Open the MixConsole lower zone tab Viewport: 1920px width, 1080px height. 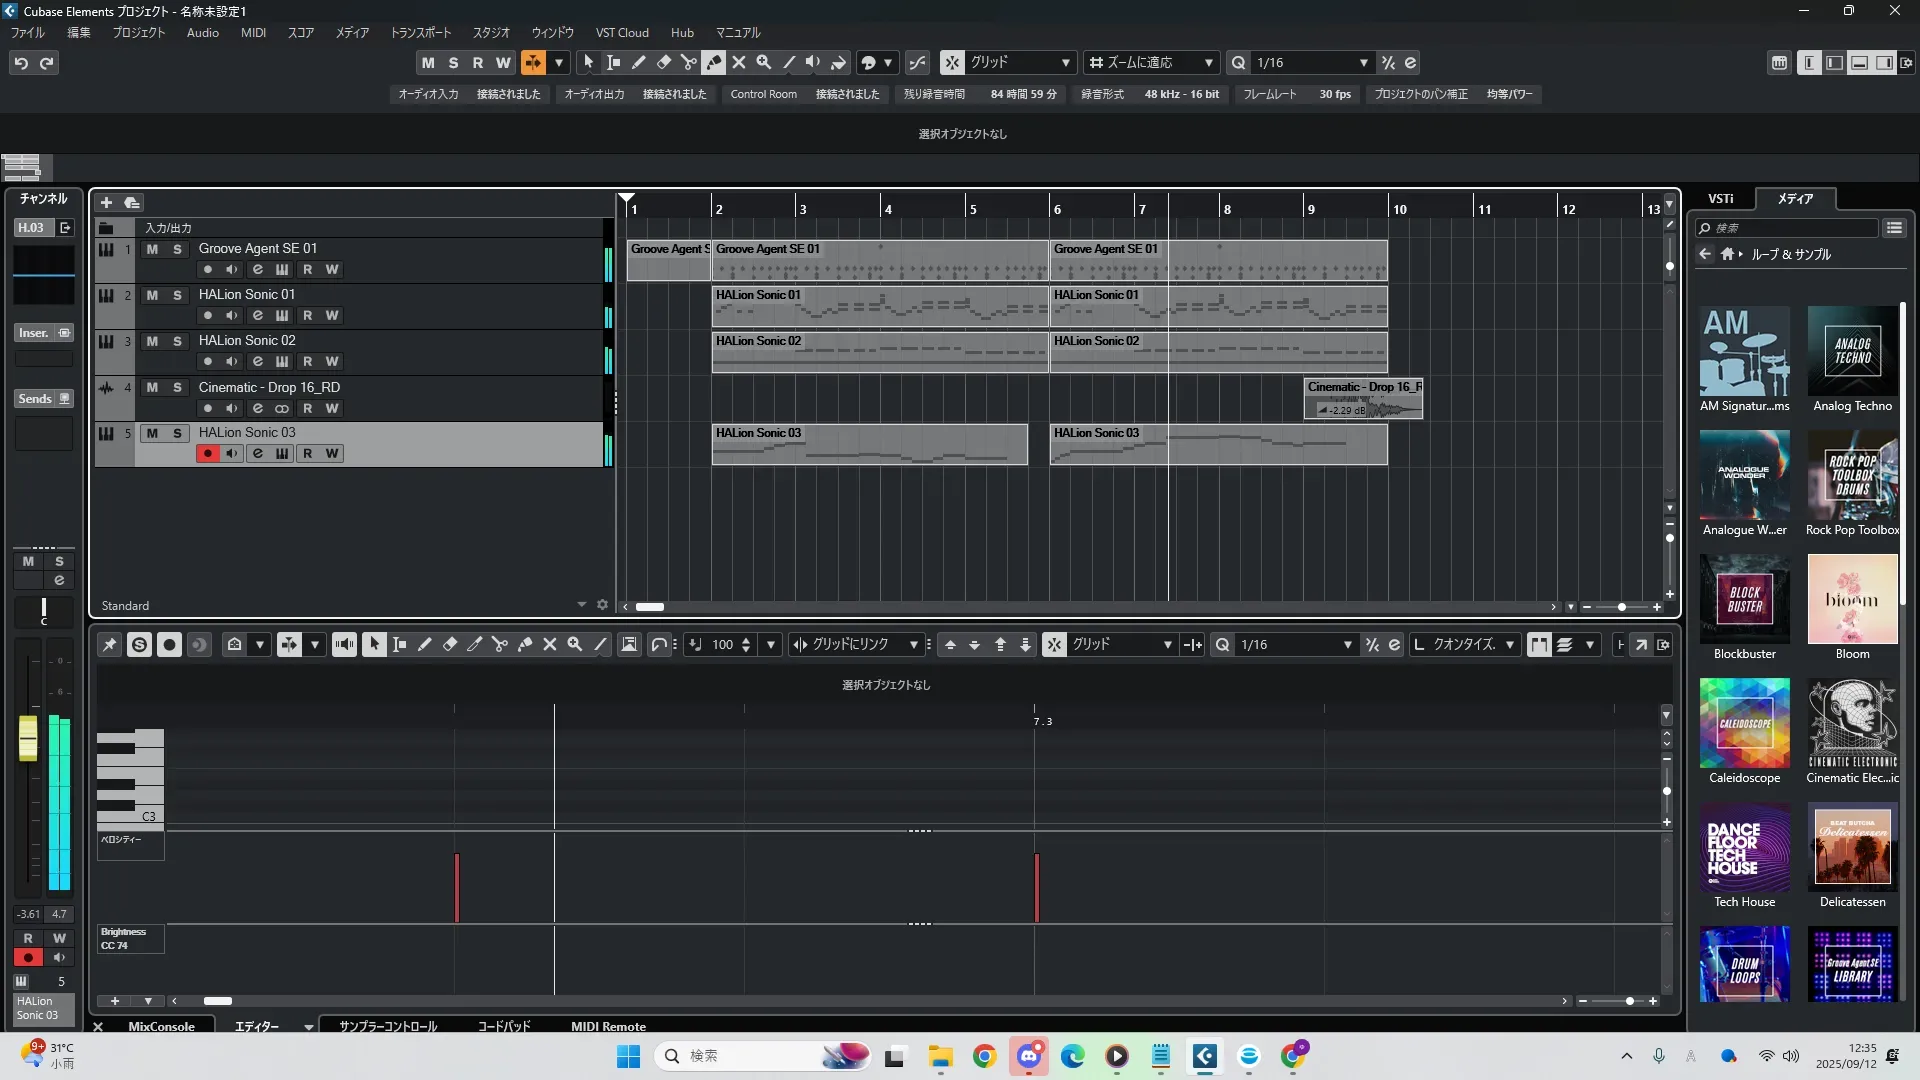point(161,1026)
